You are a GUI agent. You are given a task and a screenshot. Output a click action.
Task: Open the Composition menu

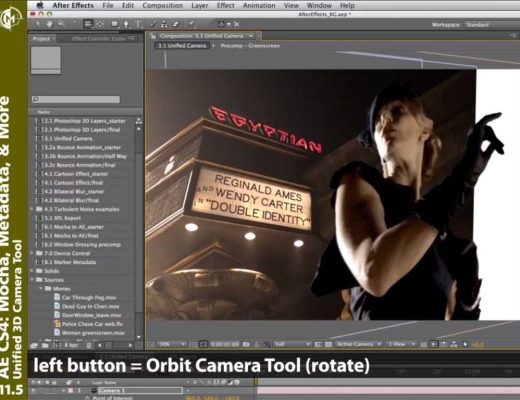163,5
